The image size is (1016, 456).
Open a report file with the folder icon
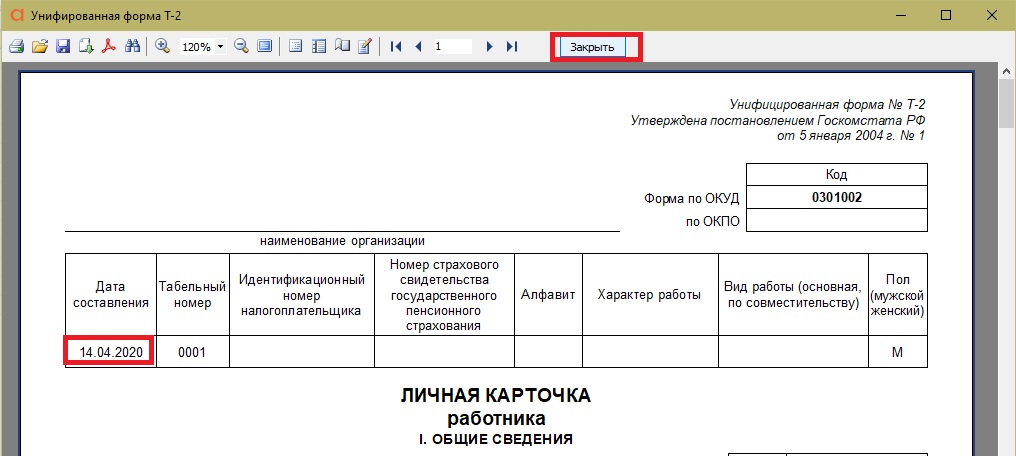point(40,47)
